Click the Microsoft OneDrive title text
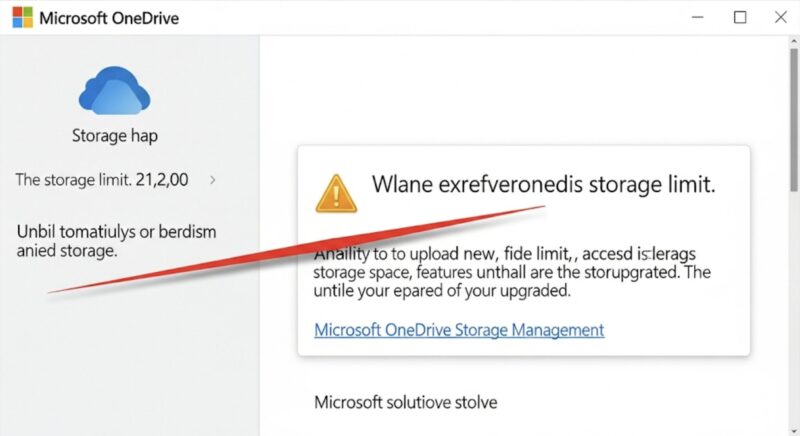Image resolution: width=800 pixels, height=436 pixels. click(x=109, y=18)
